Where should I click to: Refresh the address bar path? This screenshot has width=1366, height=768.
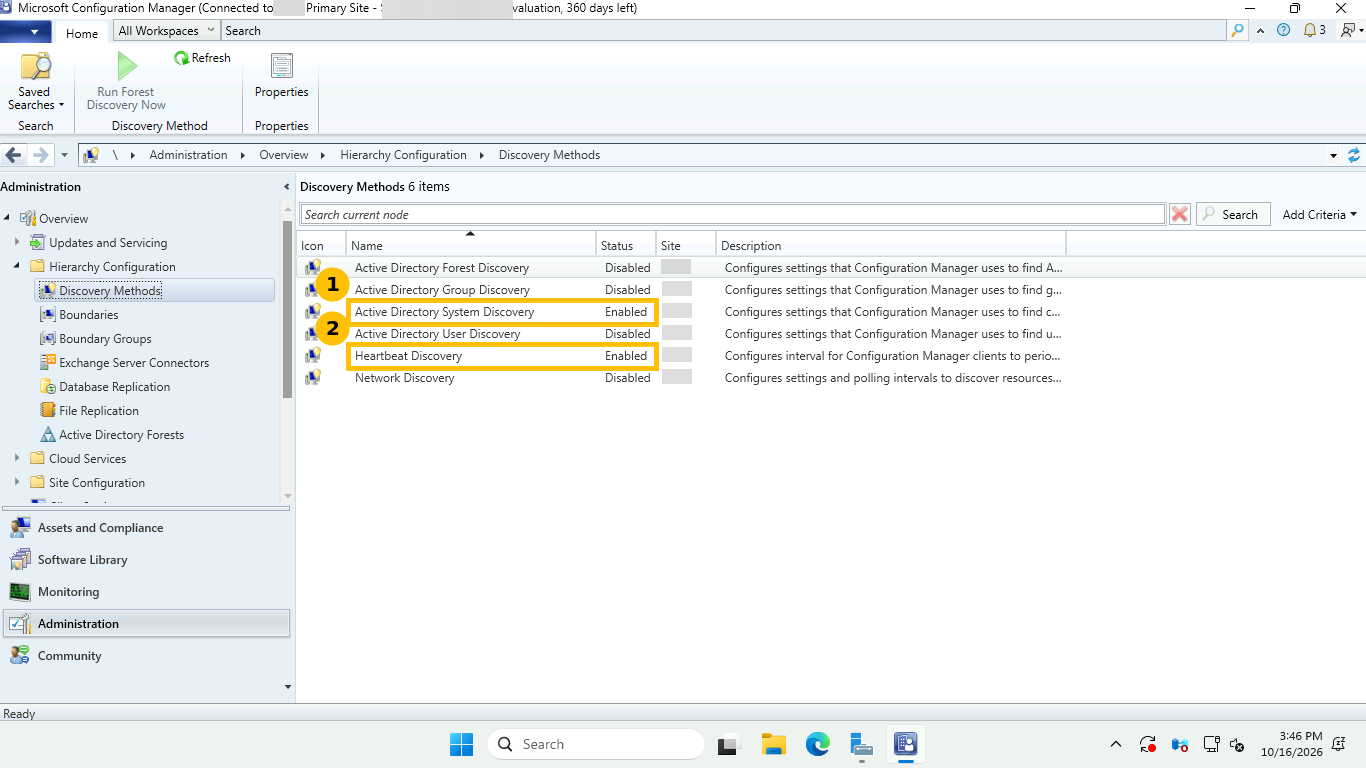(1354, 155)
